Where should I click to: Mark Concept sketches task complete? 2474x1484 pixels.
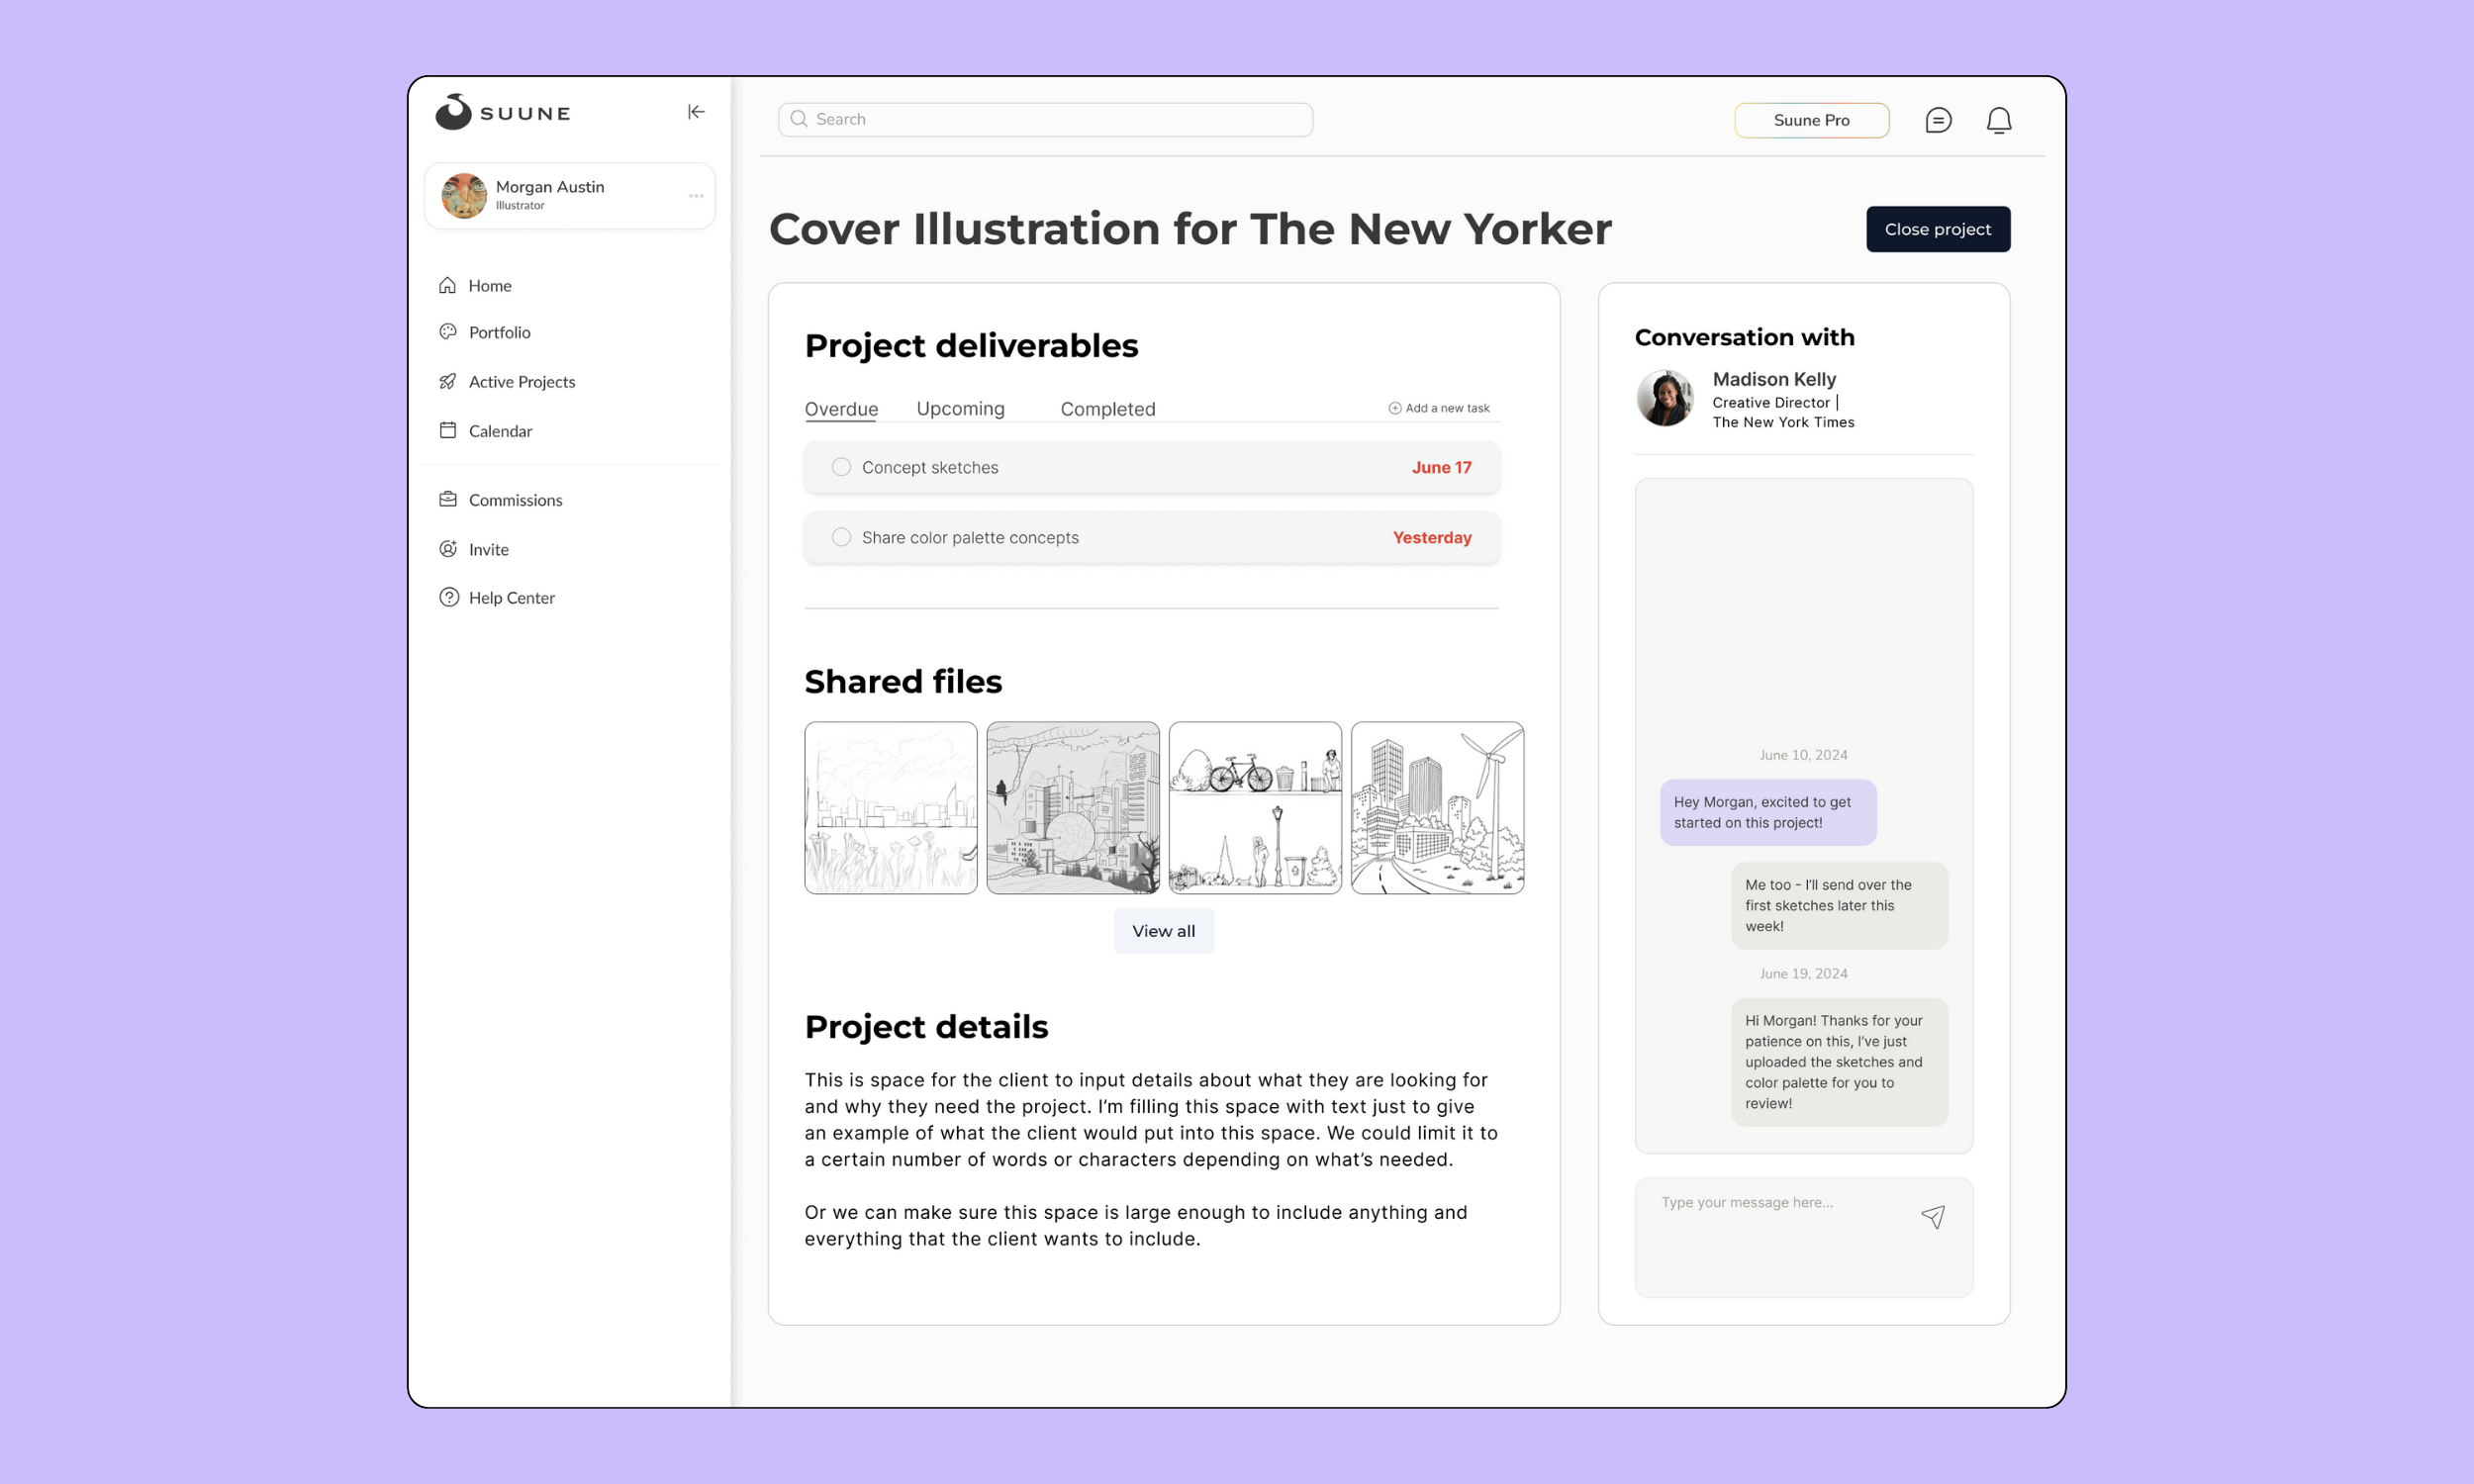click(x=841, y=467)
